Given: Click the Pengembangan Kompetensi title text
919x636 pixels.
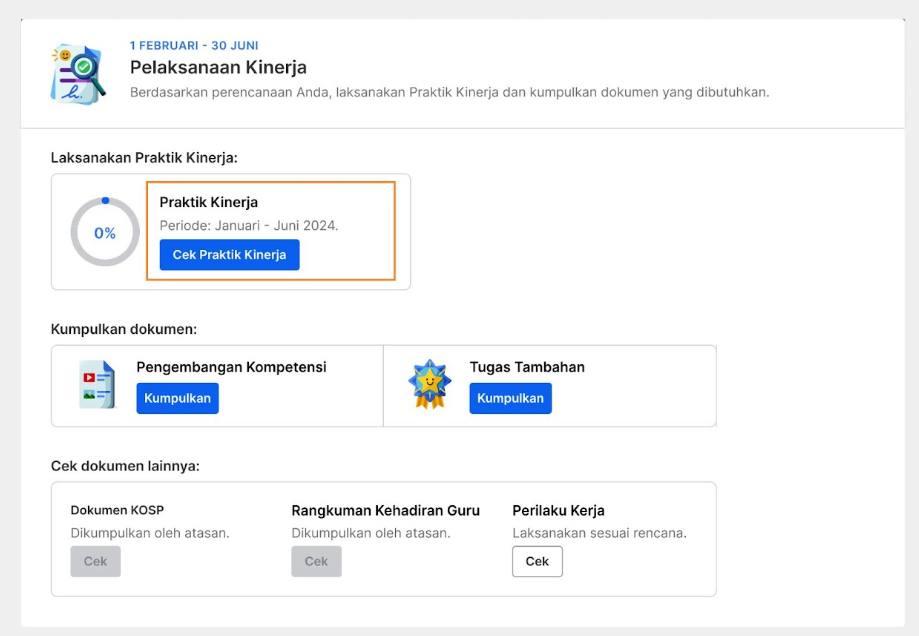Looking at the screenshot, I should click(232, 367).
